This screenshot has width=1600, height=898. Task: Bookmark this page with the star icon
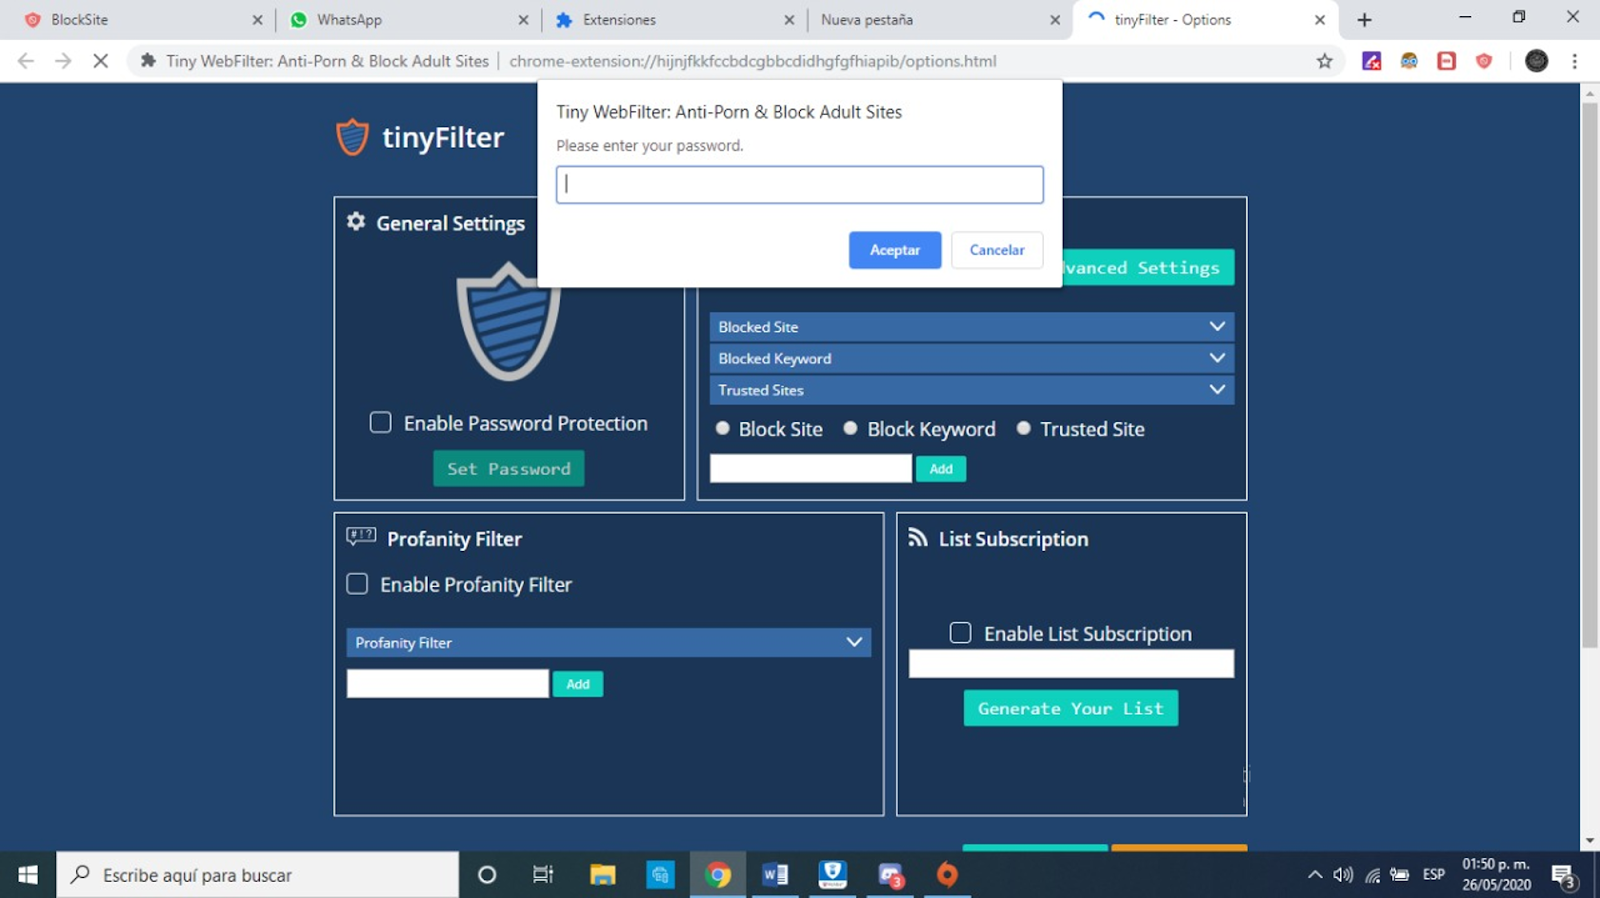pos(1325,61)
